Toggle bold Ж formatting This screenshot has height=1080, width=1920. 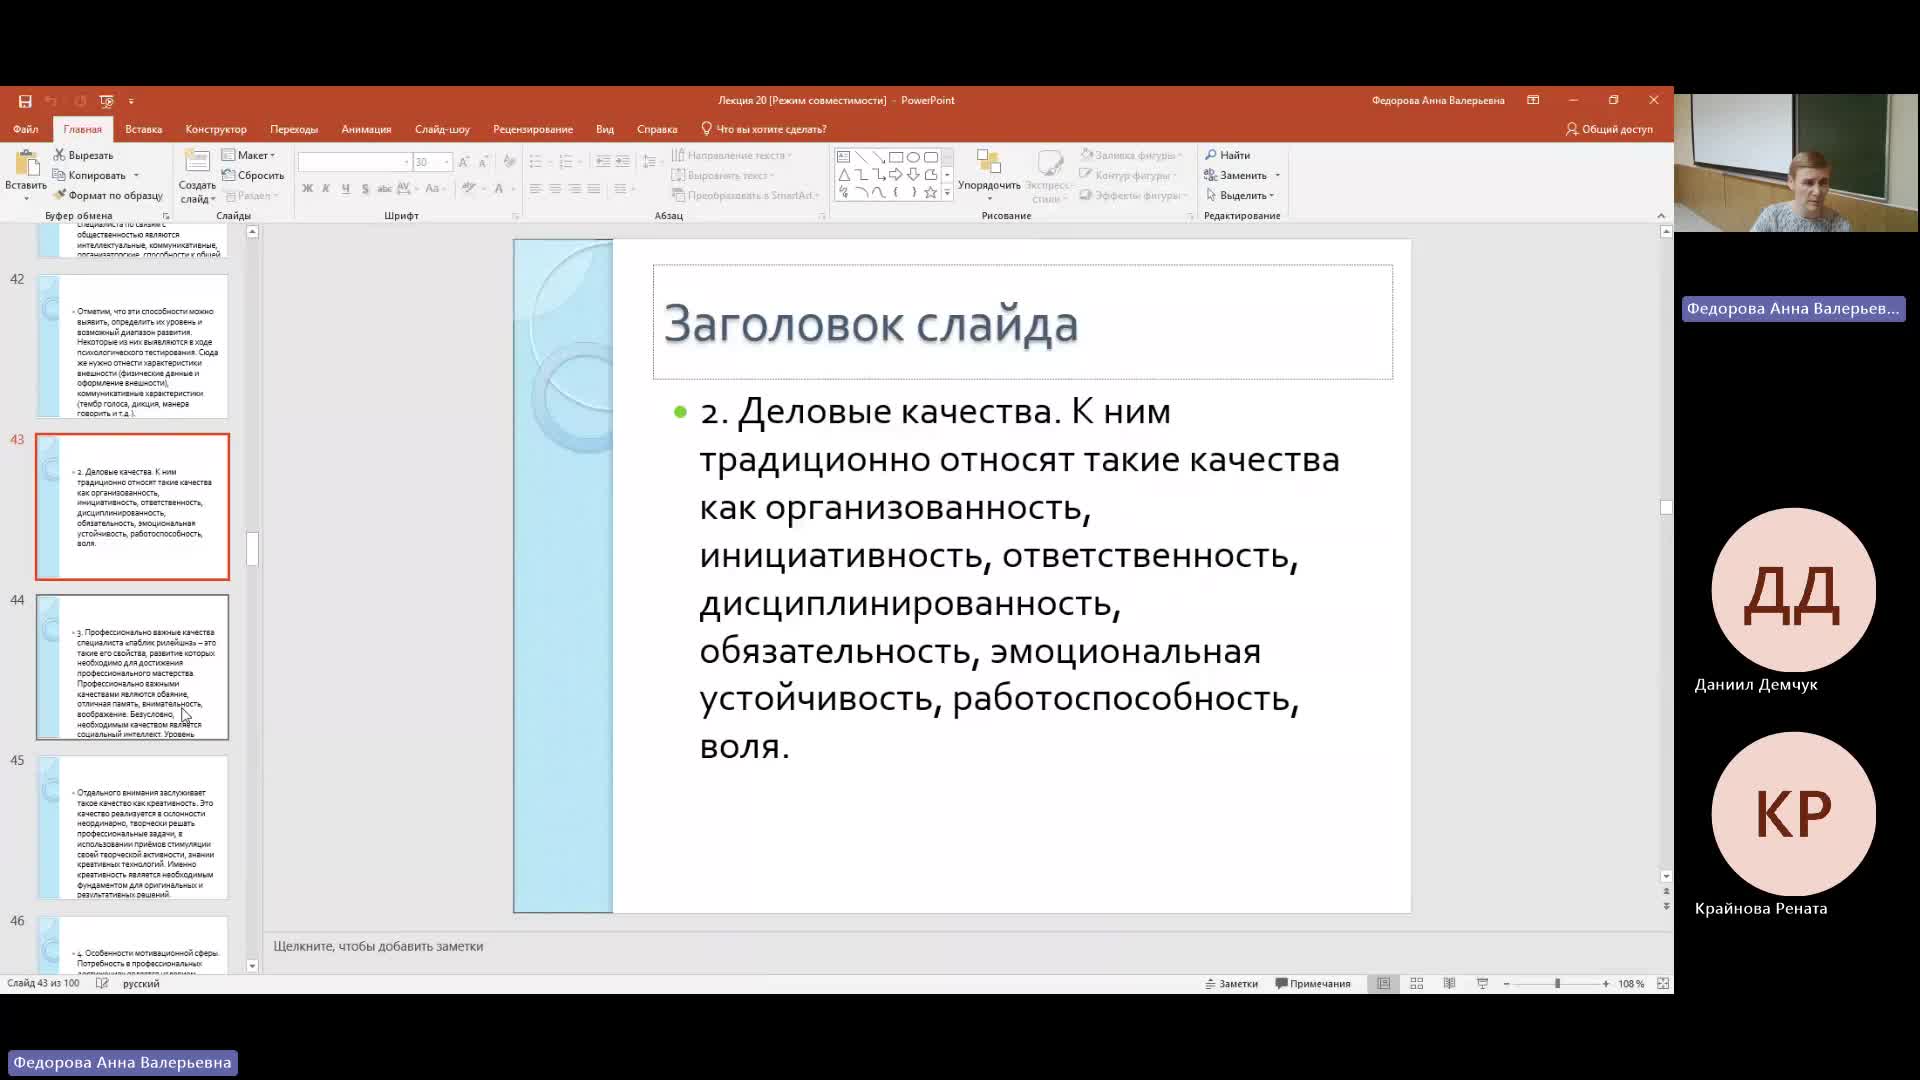click(x=307, y=188)
